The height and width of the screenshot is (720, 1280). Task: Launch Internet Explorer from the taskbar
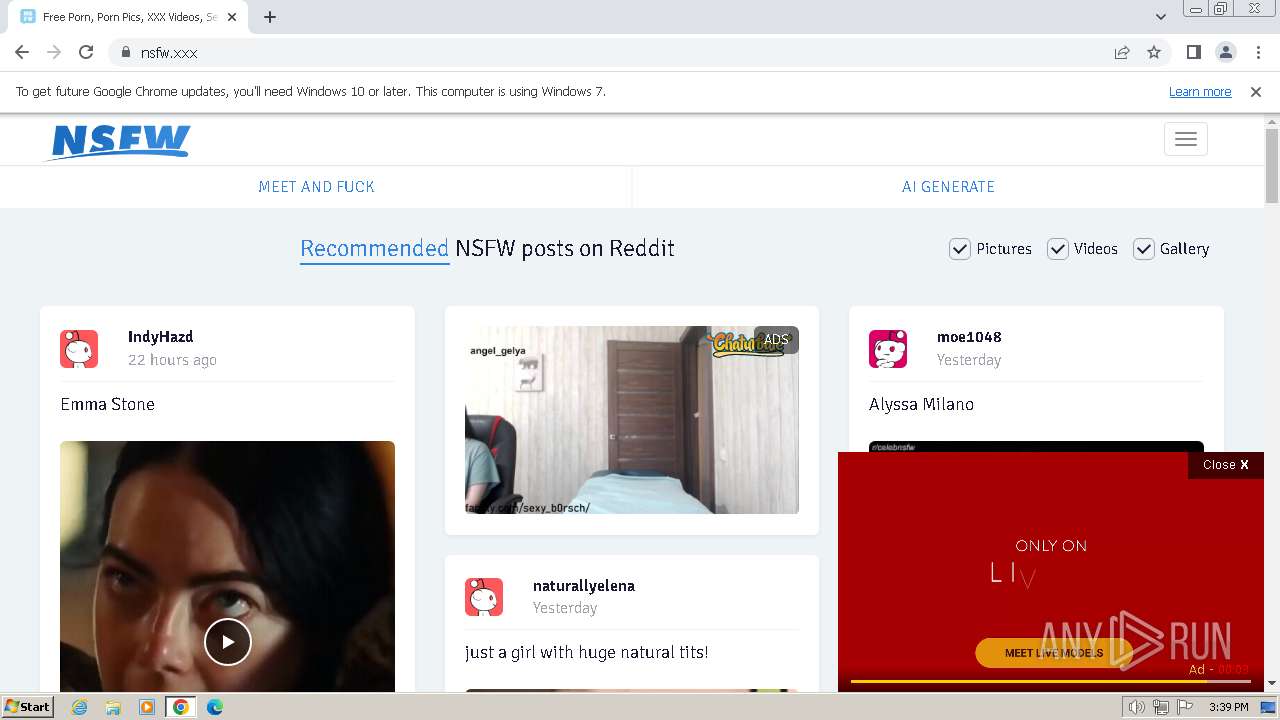[80, 707]
